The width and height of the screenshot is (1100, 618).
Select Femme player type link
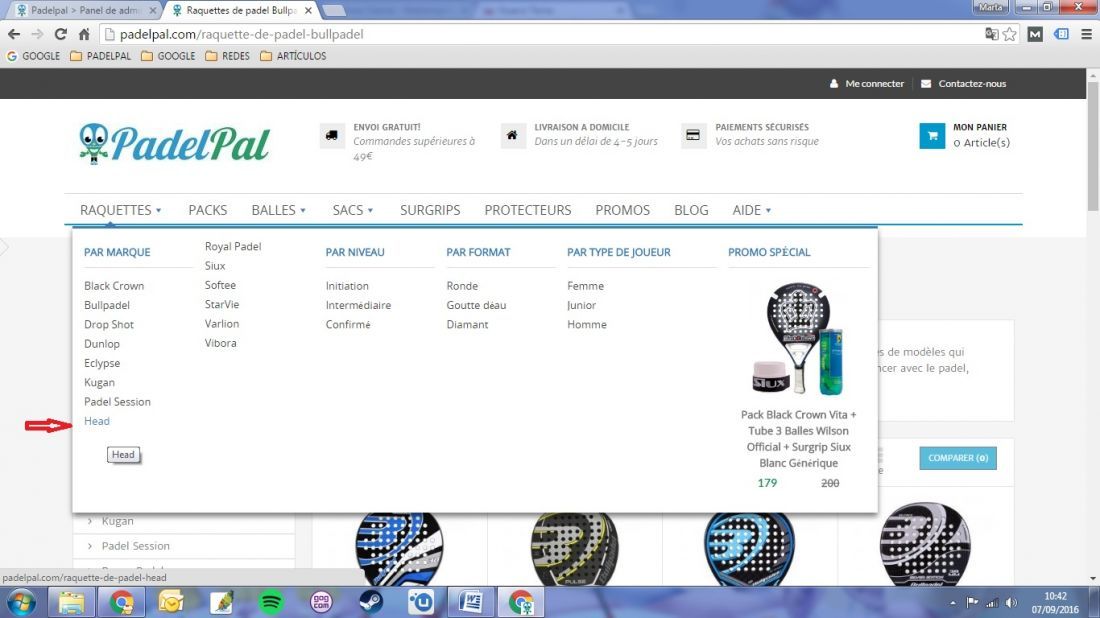585,286
